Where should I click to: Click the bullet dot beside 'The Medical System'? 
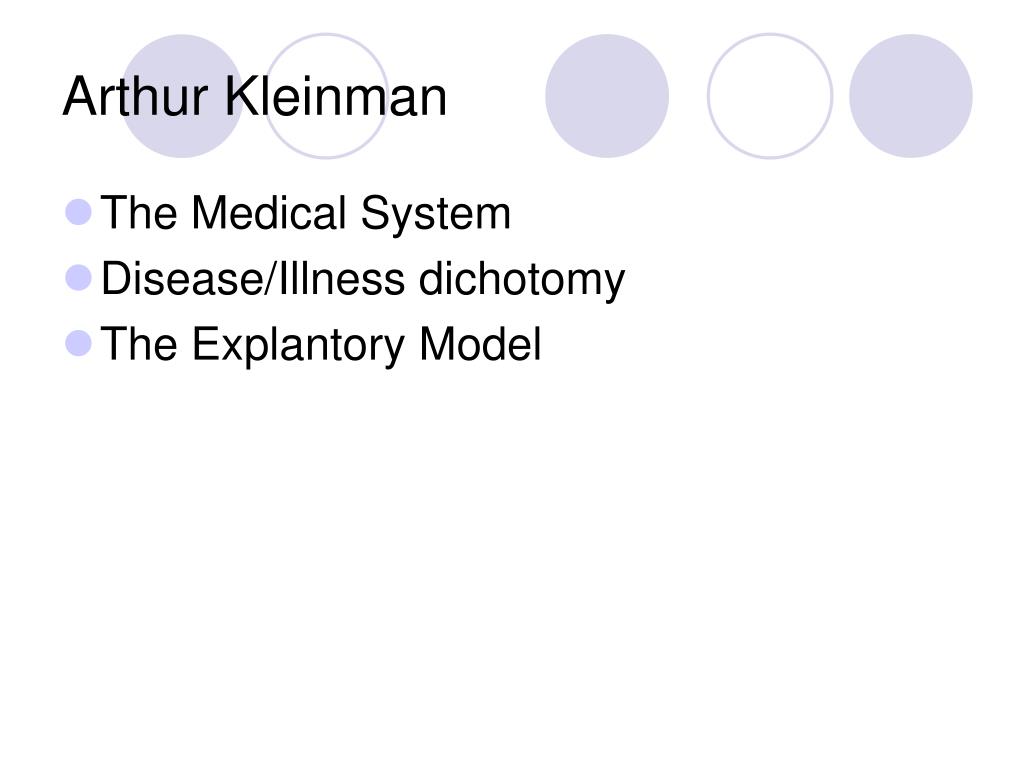click(78, 212)
